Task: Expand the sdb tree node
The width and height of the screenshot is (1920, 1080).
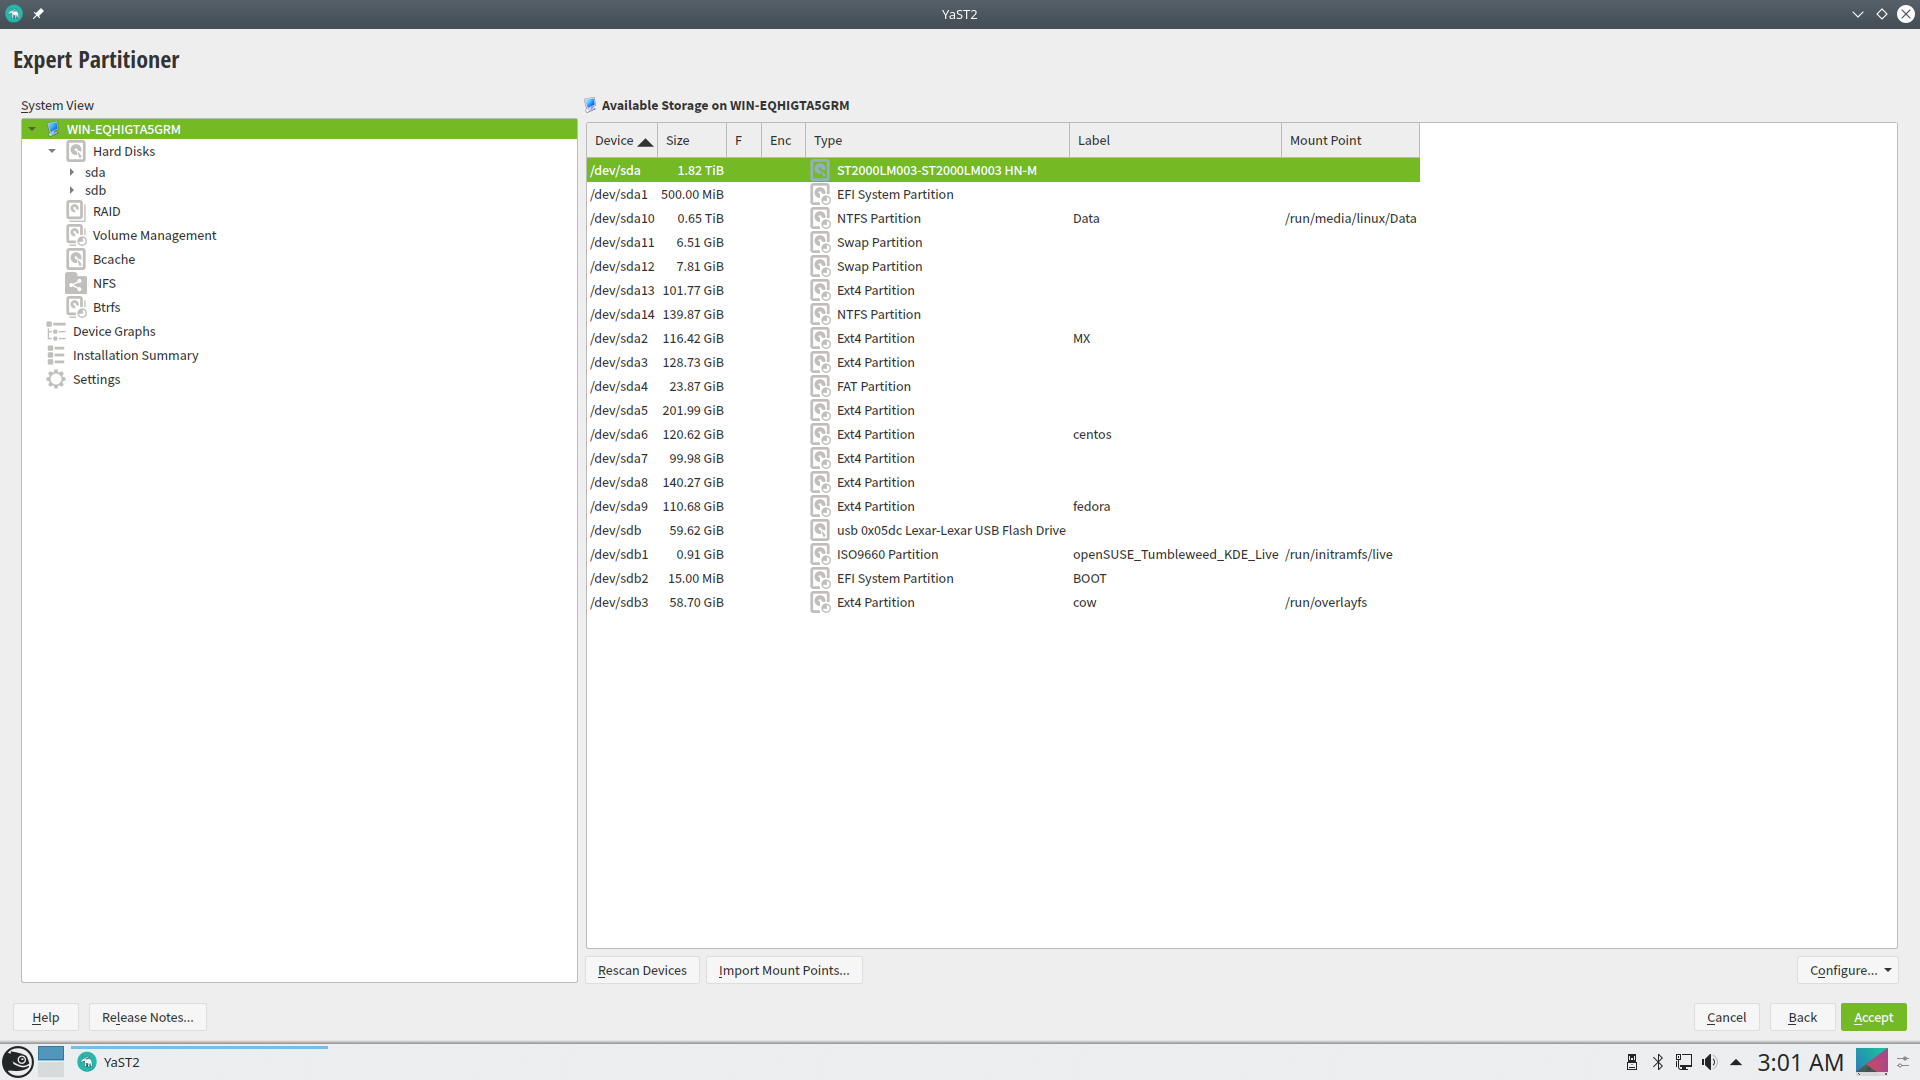Action: click(x=72, y=190)
